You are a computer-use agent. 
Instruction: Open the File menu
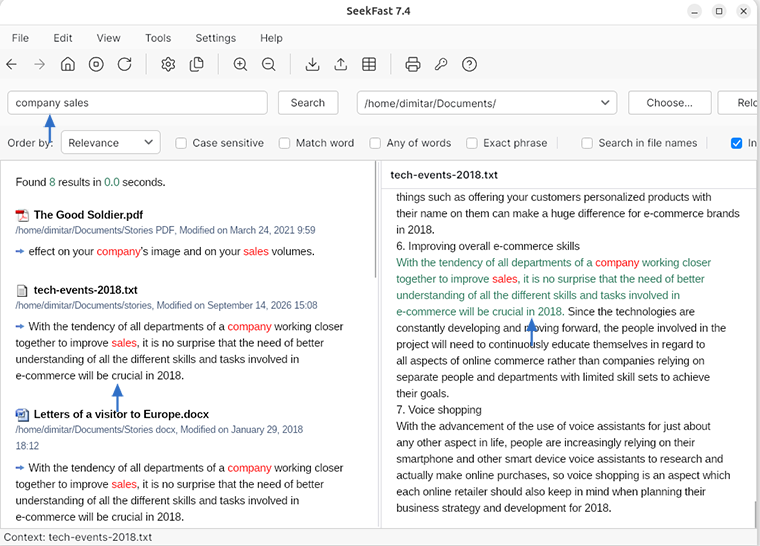[x=20, y=38]
